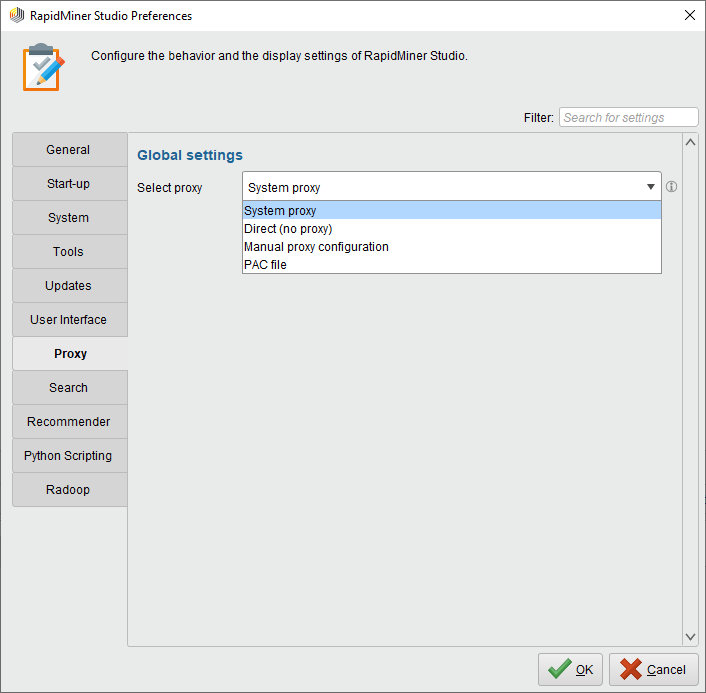
Task: Open the Tools tab
Action: pos(69,252)
